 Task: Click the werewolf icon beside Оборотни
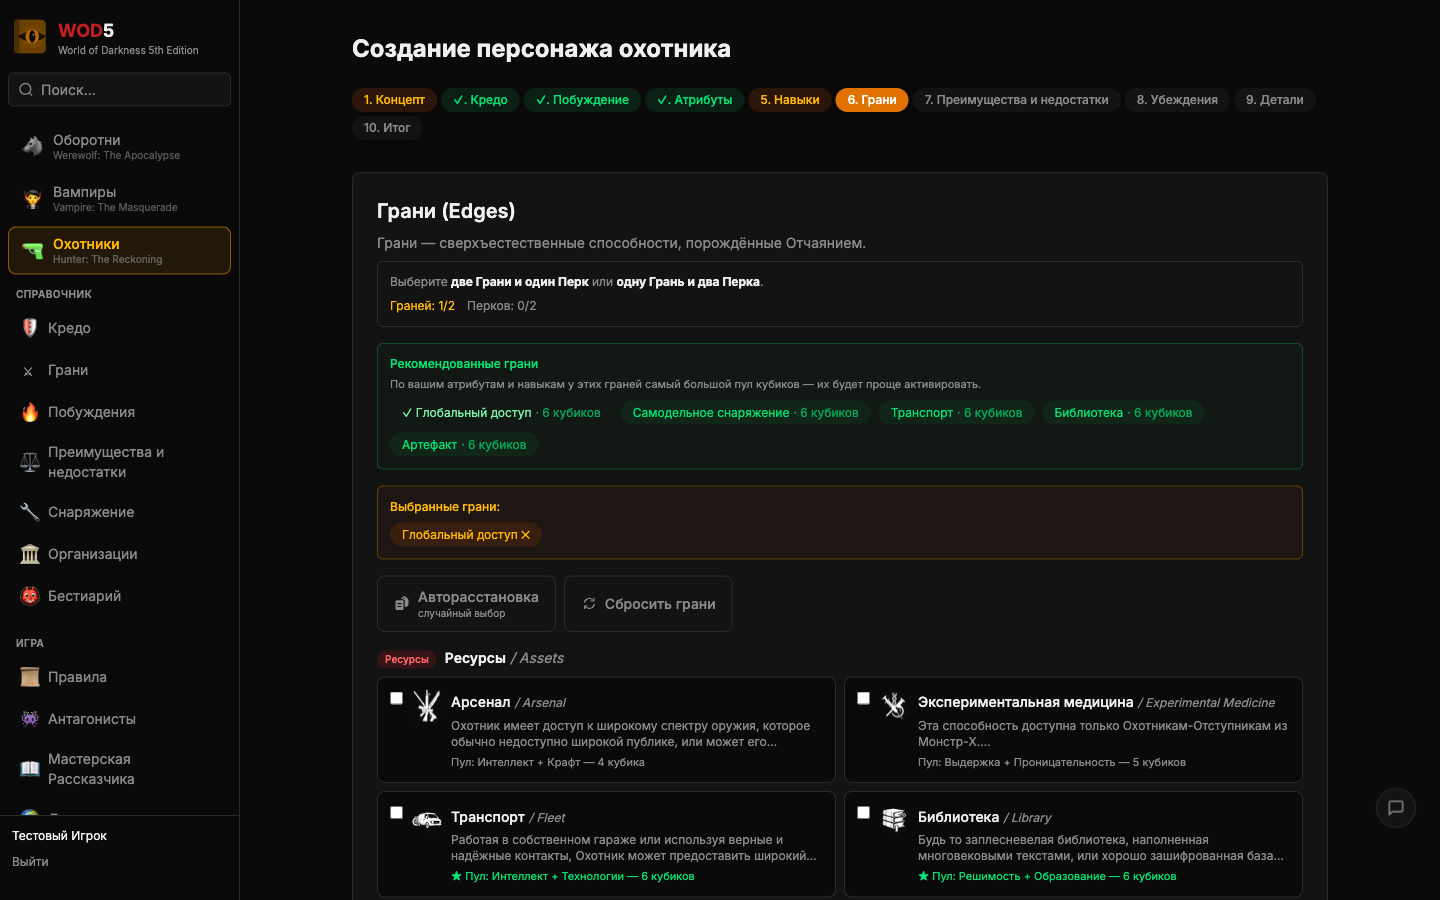(x=33, y=146)
